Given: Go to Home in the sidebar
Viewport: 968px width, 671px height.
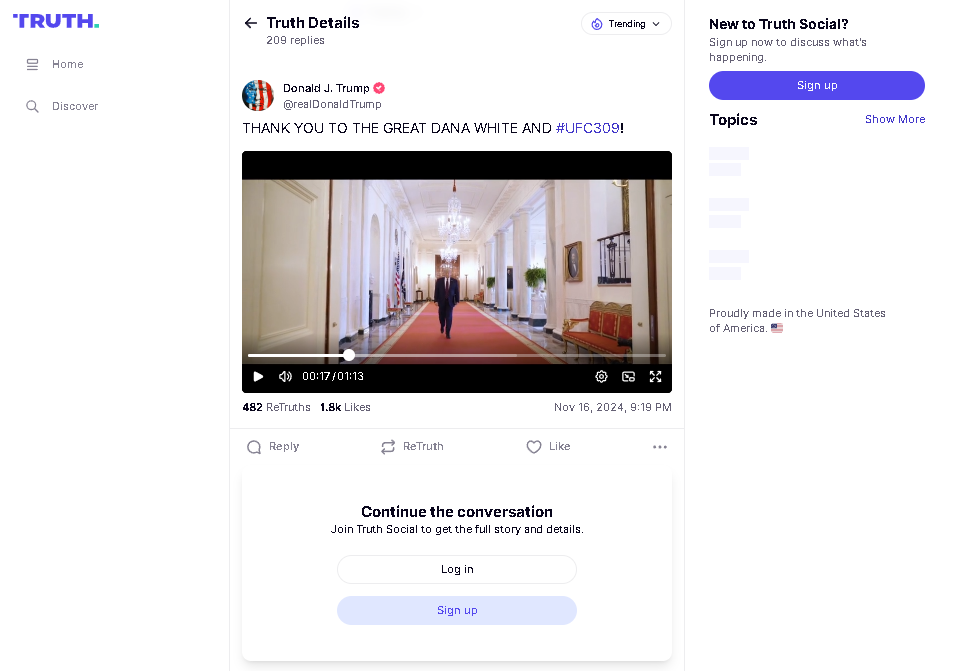Looking at the screenshot, I should (x=68, y=64).
